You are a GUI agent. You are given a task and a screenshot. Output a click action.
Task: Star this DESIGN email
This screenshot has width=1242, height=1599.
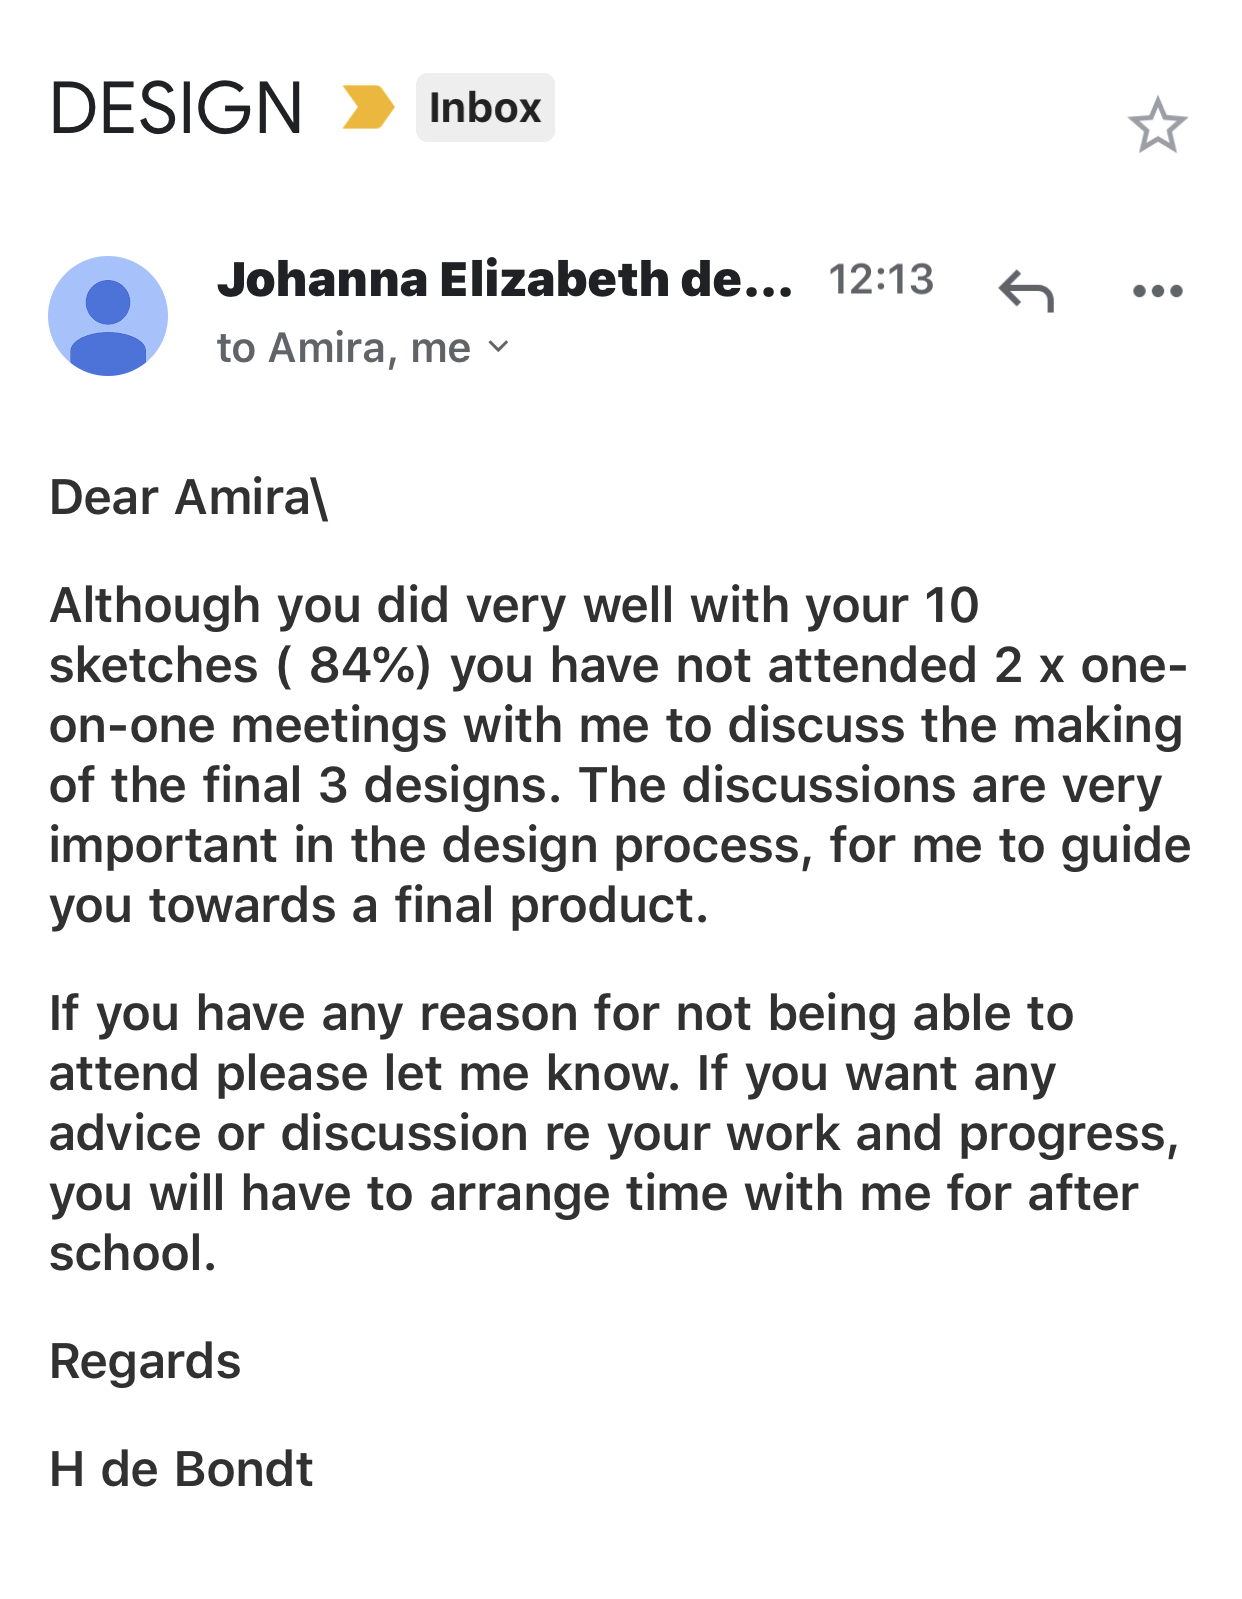coord(1157,126)
